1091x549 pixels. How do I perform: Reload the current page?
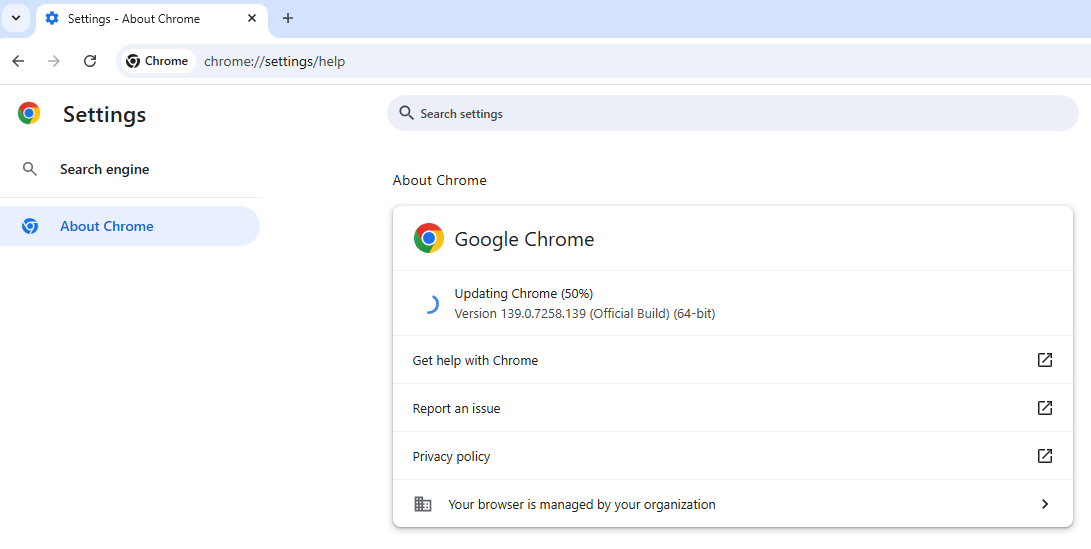tap(90, 61)
